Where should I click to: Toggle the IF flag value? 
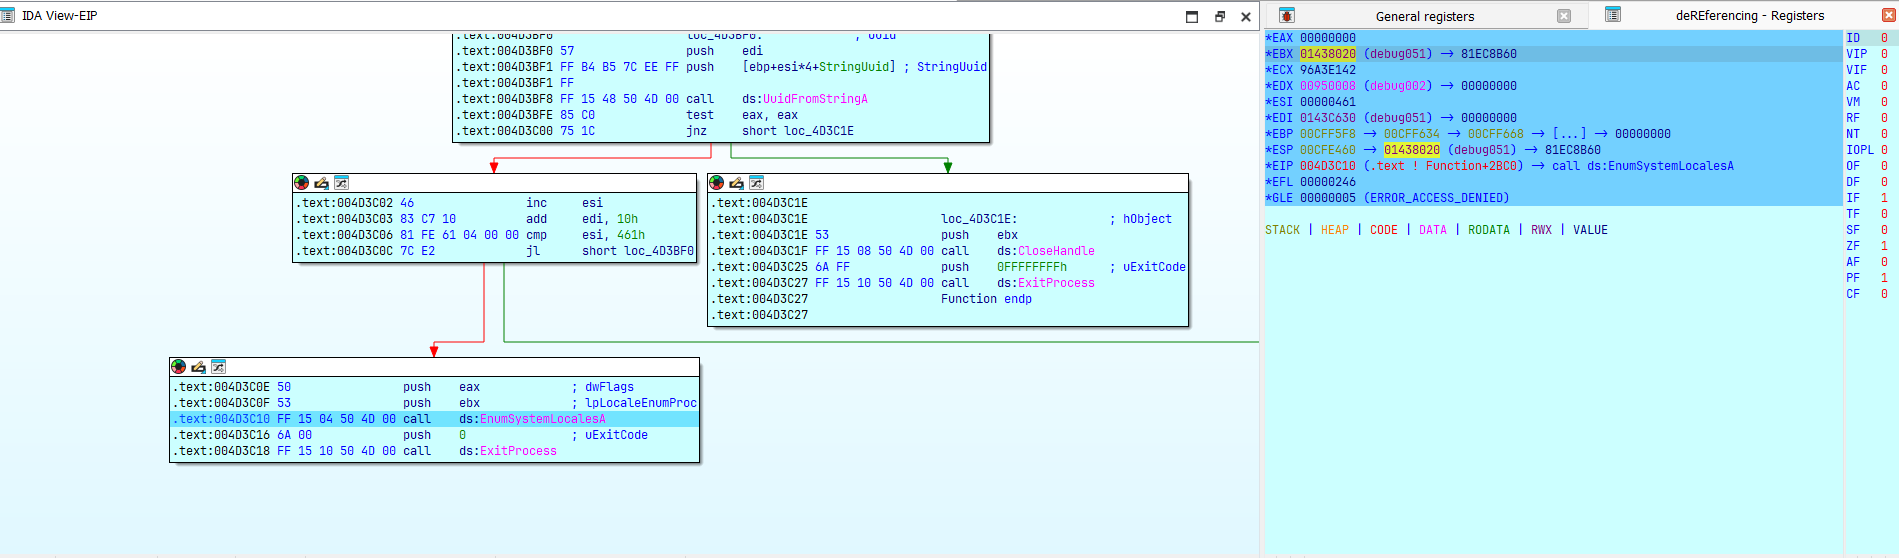pos(1884,198)
